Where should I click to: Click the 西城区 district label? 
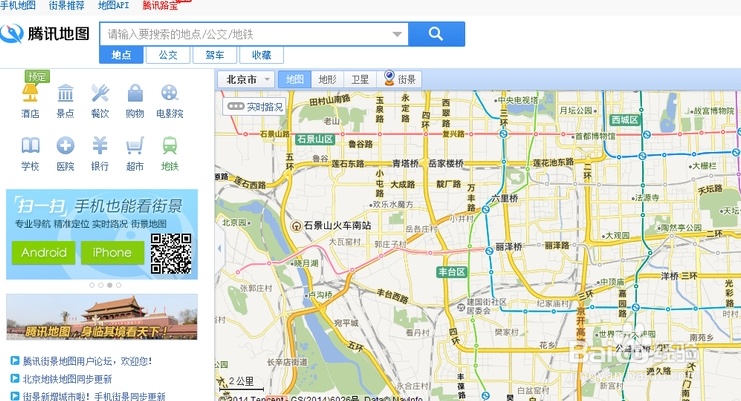pyautogui.click(x=625, y=120)
